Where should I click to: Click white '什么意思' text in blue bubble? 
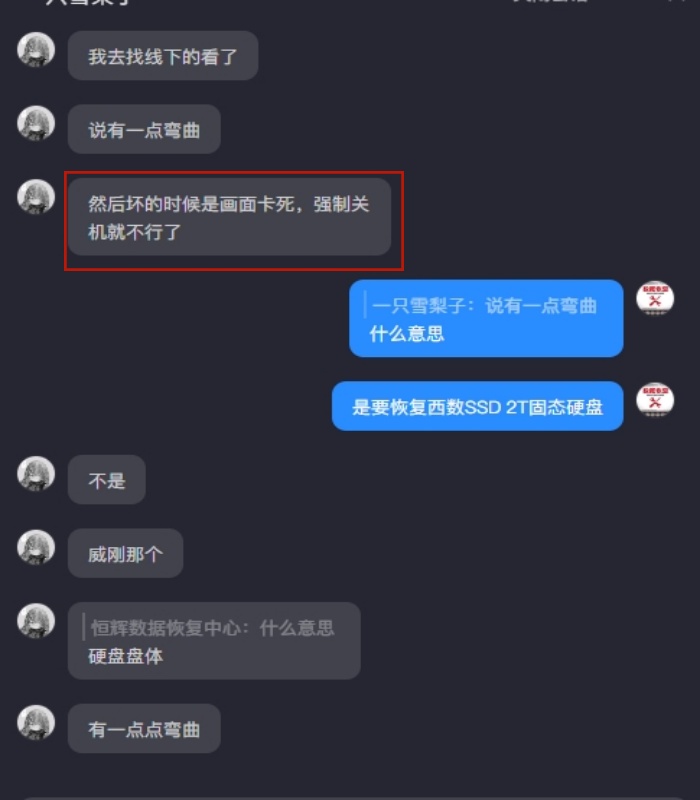click(407, 334)
